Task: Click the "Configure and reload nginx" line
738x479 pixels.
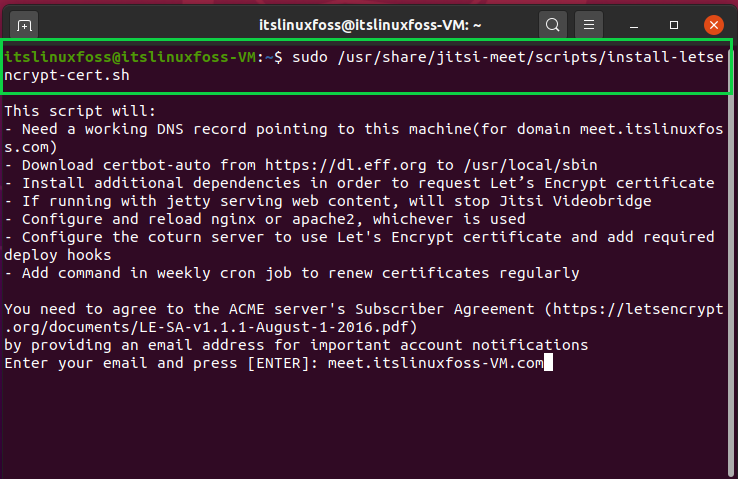Action: (265, 219)
